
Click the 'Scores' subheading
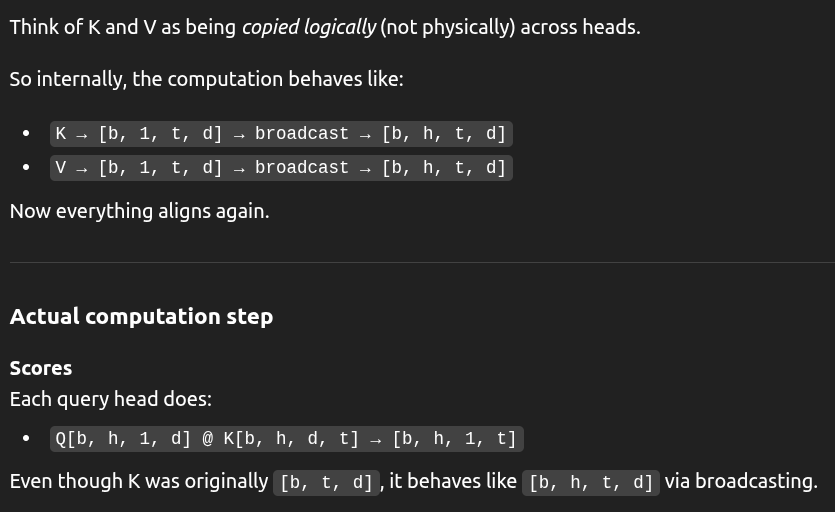pos(40,368)
